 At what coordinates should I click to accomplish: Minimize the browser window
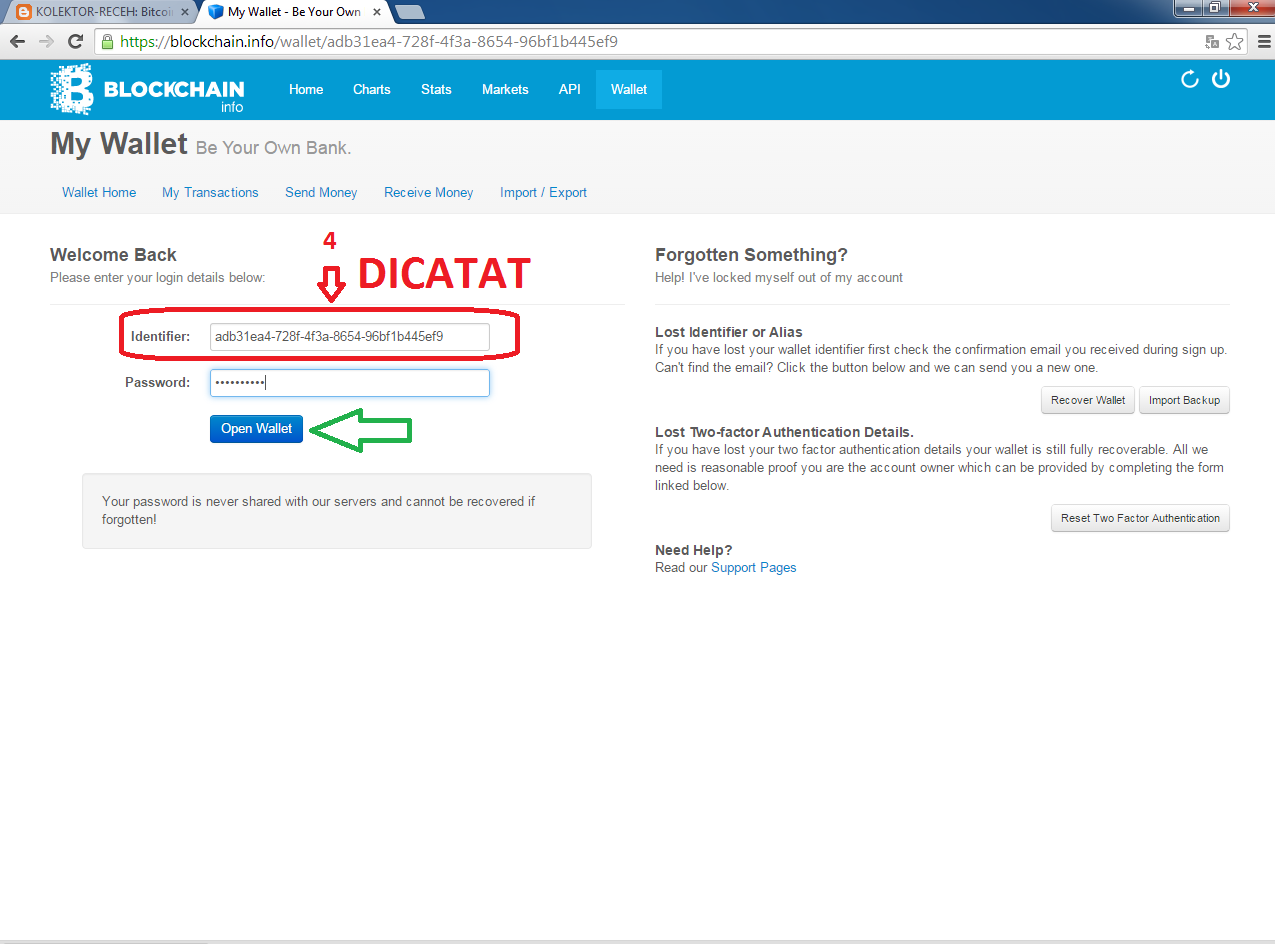point(1188,8)
